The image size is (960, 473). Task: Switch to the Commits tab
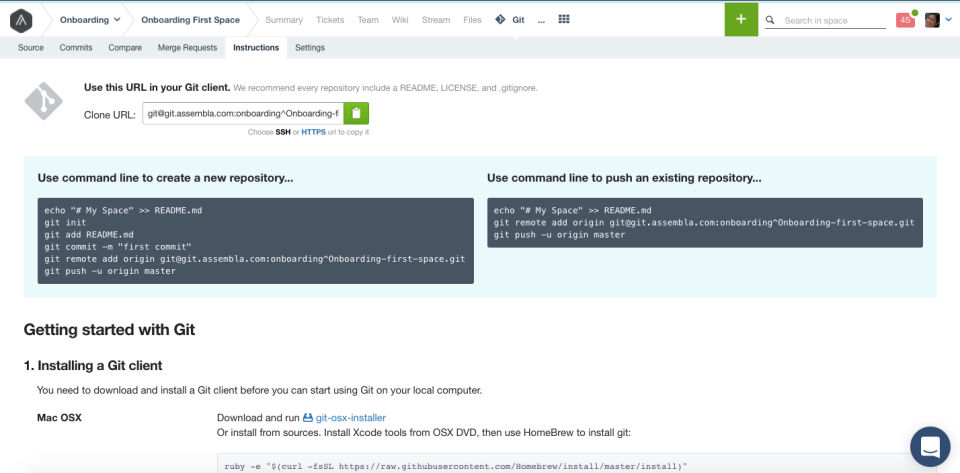(76, 48)
